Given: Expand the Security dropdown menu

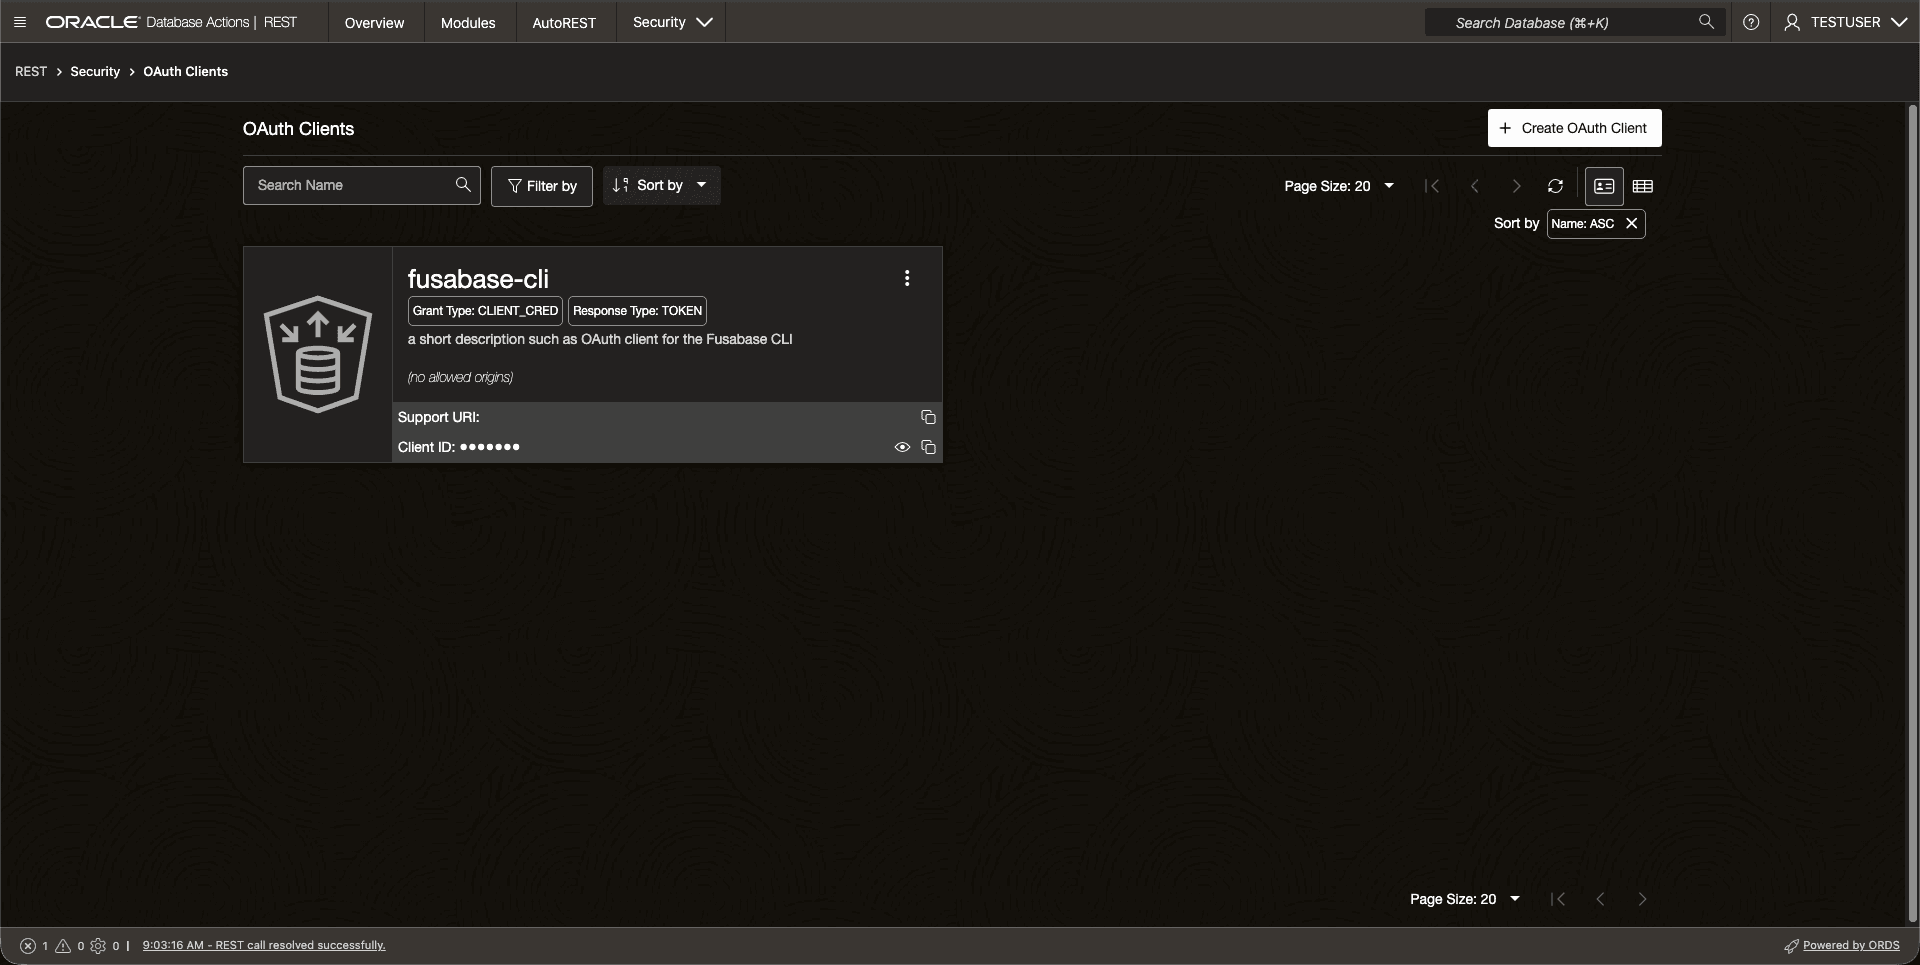Looking at the screenshot, I should pyautogui.click(x=672, y=22).
